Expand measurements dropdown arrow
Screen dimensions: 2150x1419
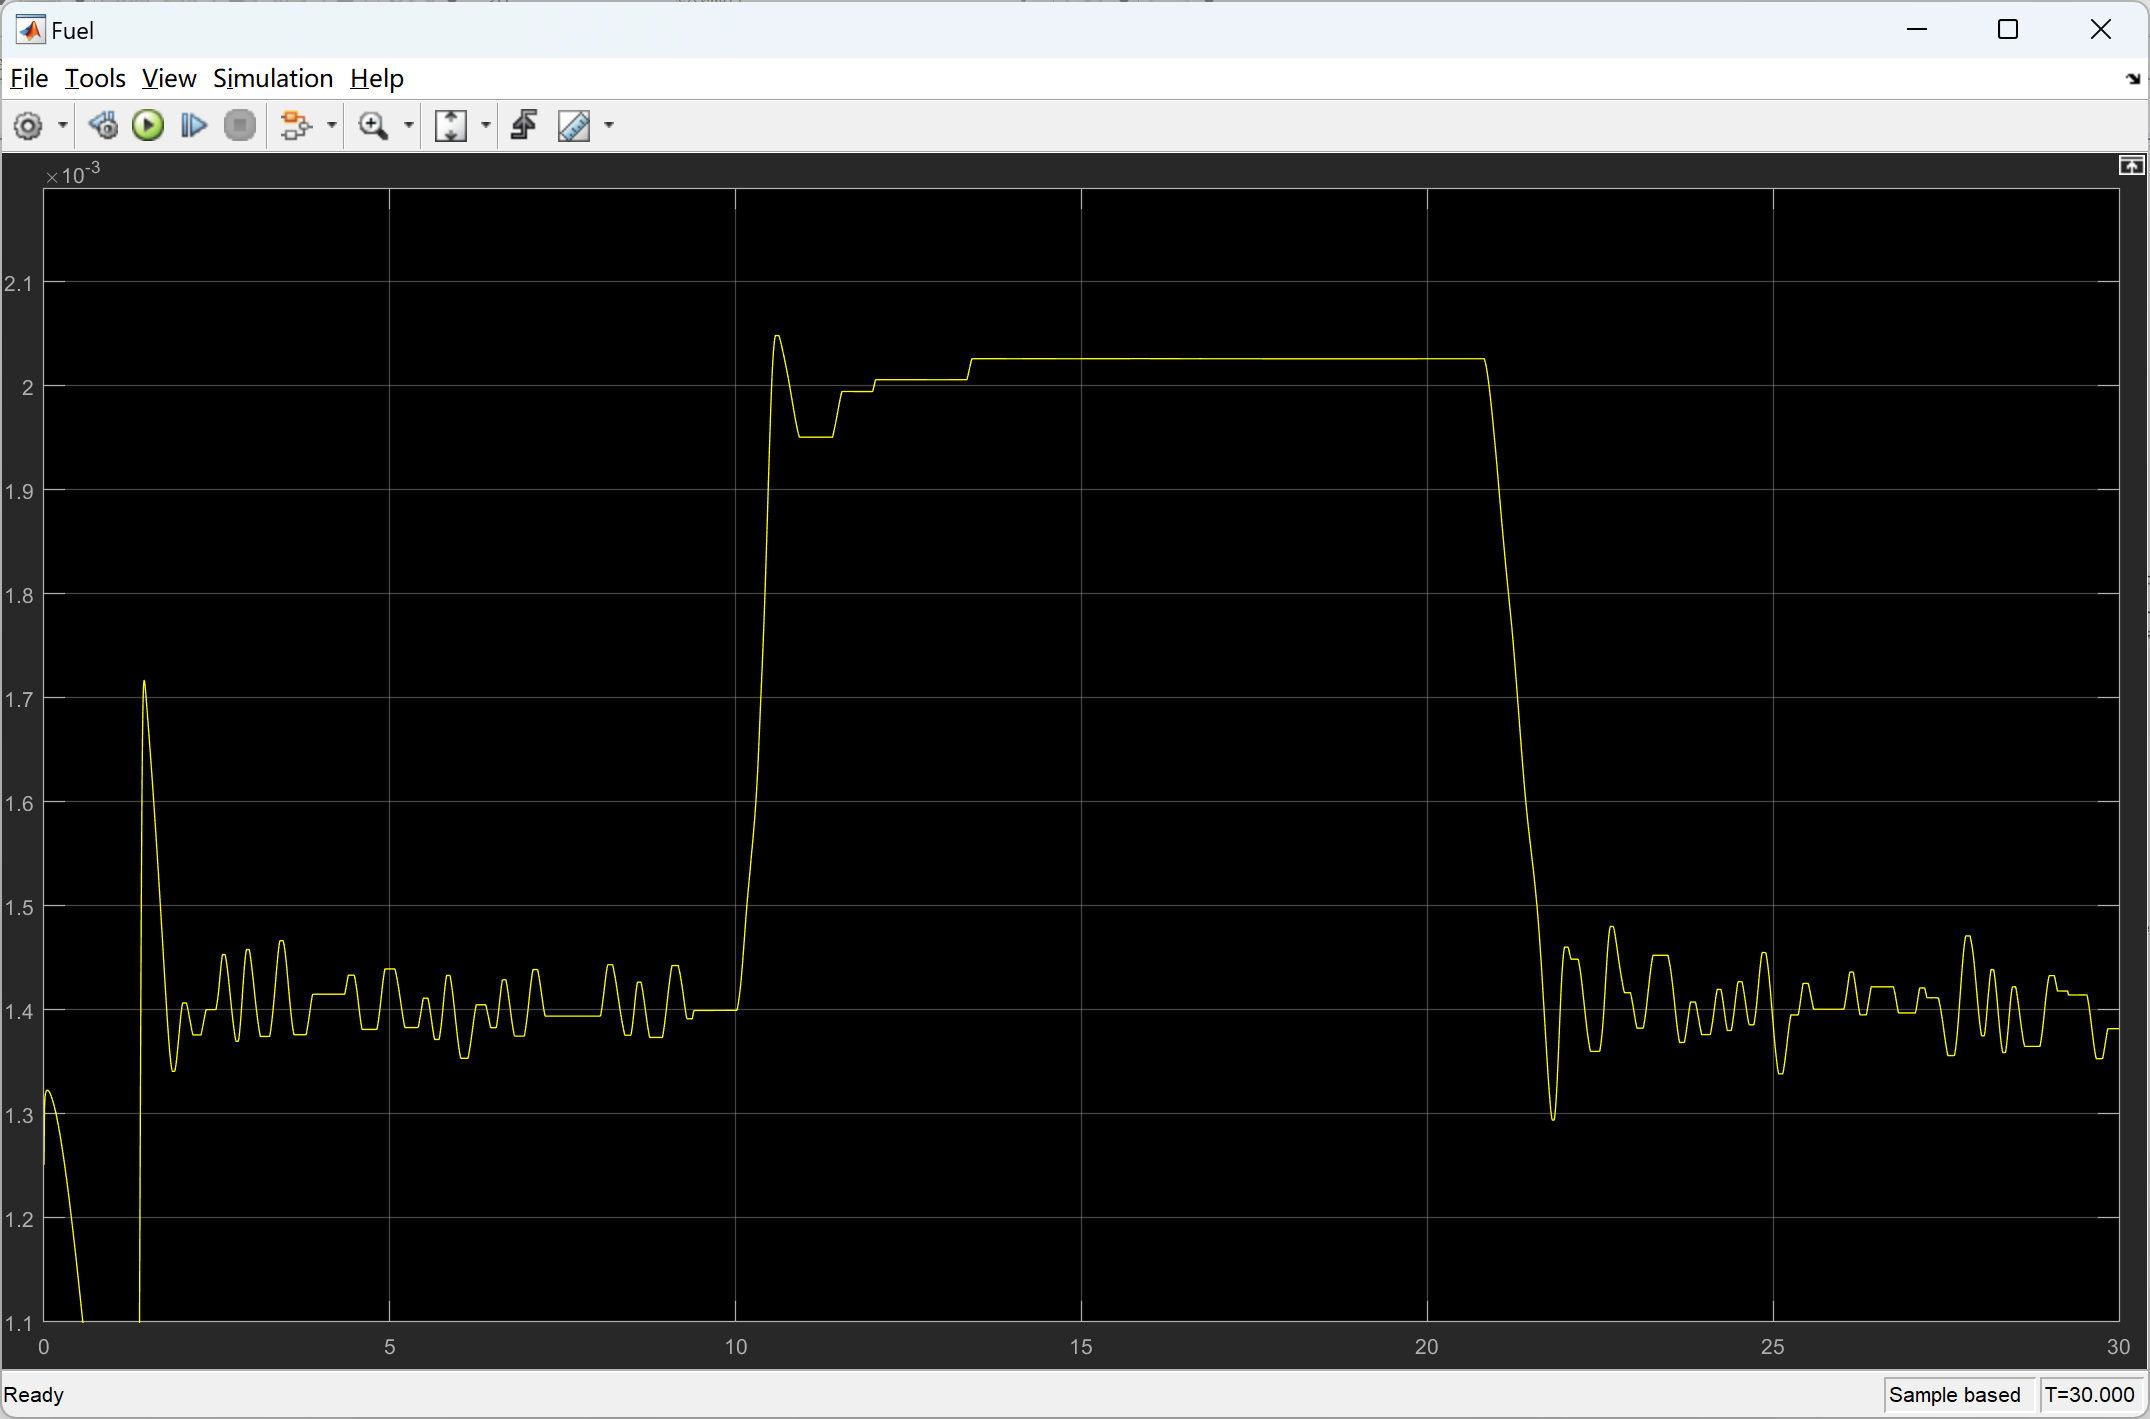point(609,126)
